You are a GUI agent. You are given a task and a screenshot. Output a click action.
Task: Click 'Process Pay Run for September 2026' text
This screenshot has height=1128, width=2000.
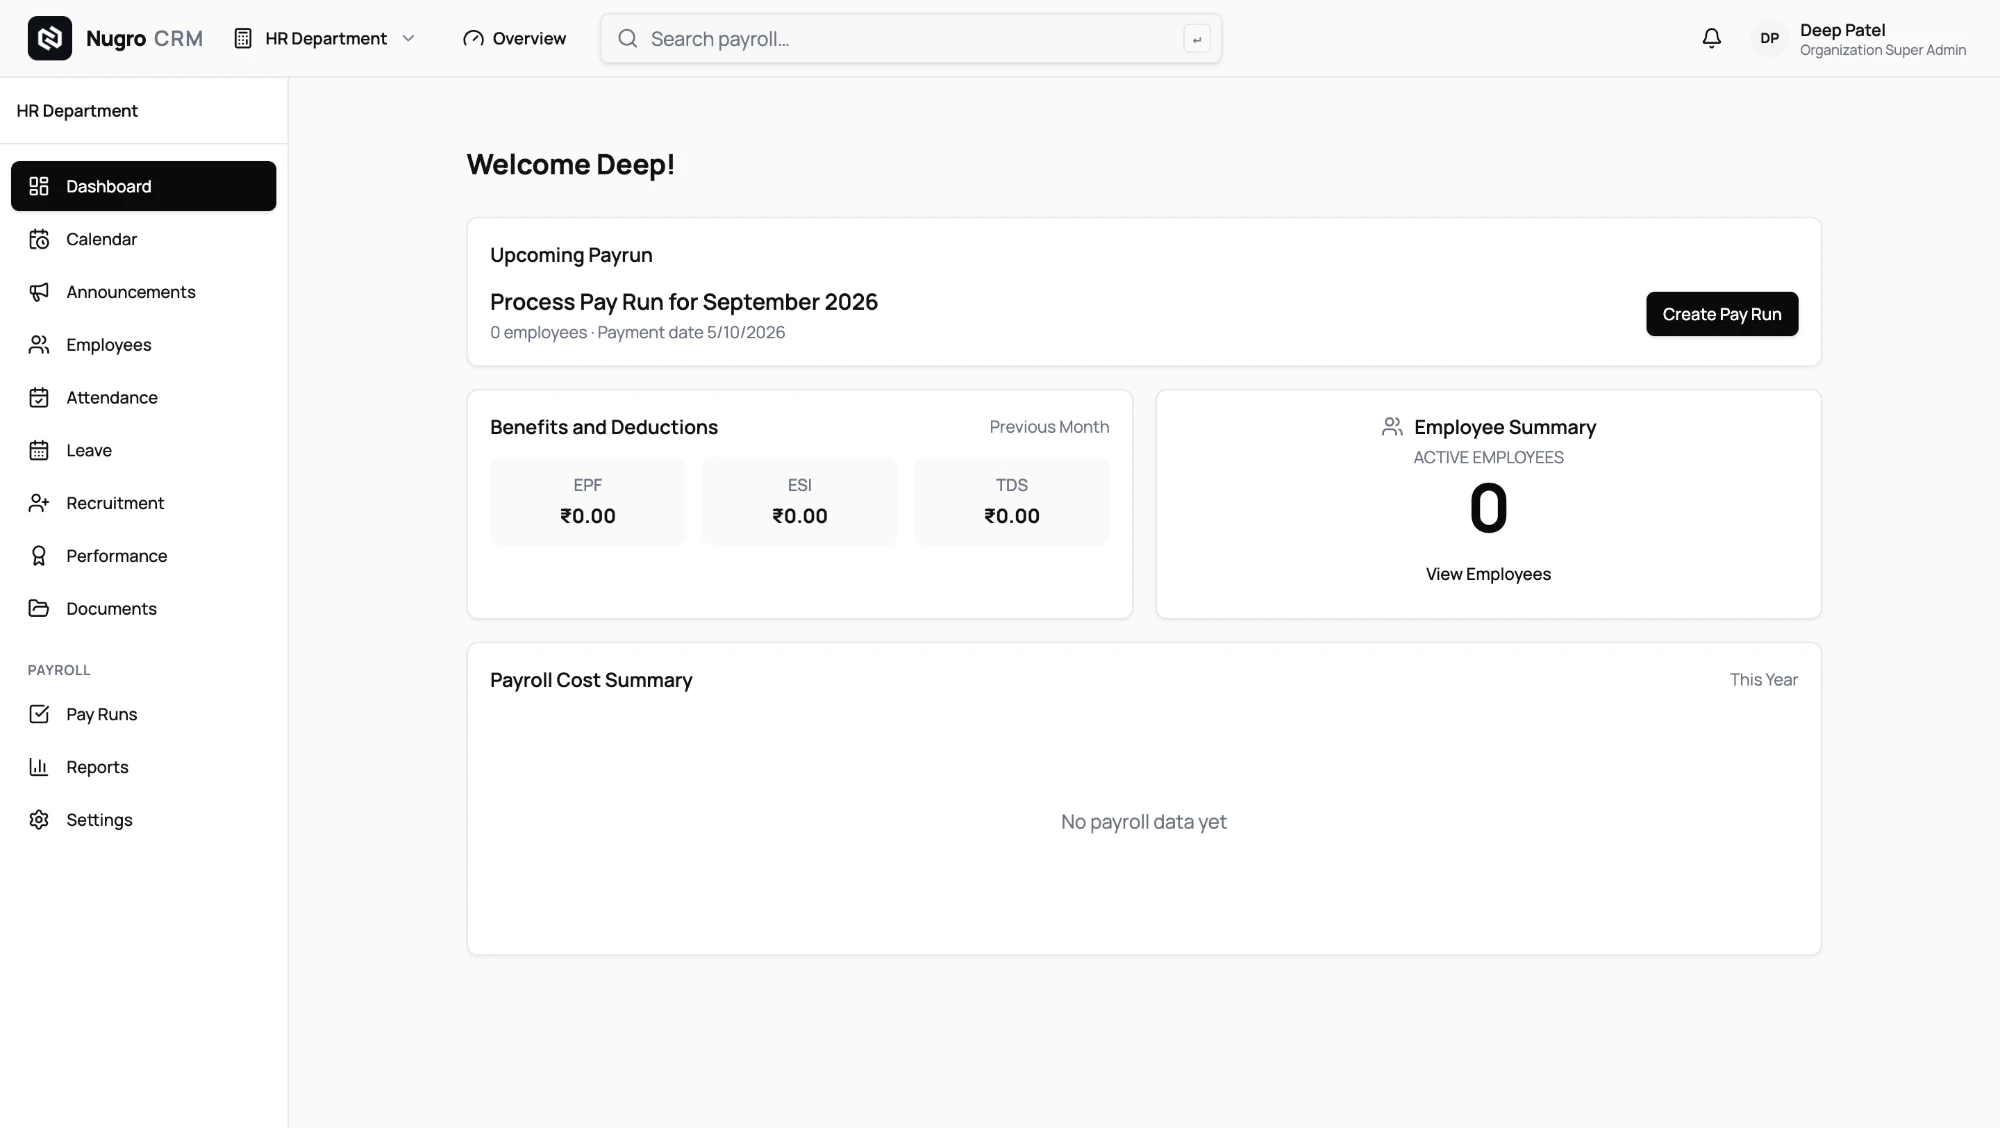coord(684,302)
